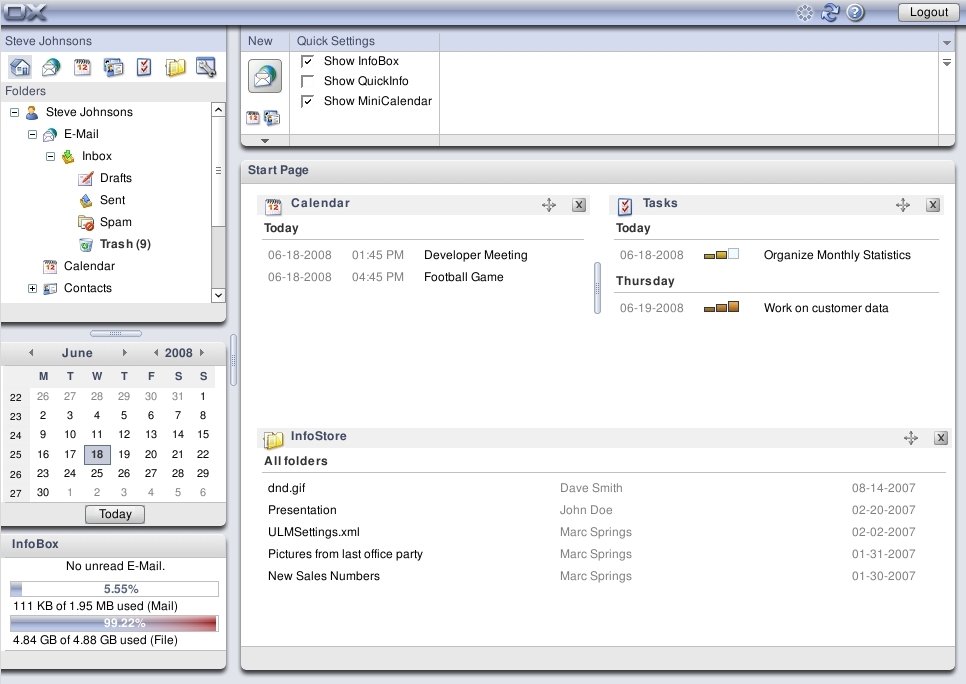This screenshot has width=966, height=684.
Task: Create a new E-Mail via the New panel icon
Action: [x=264, y=75]
